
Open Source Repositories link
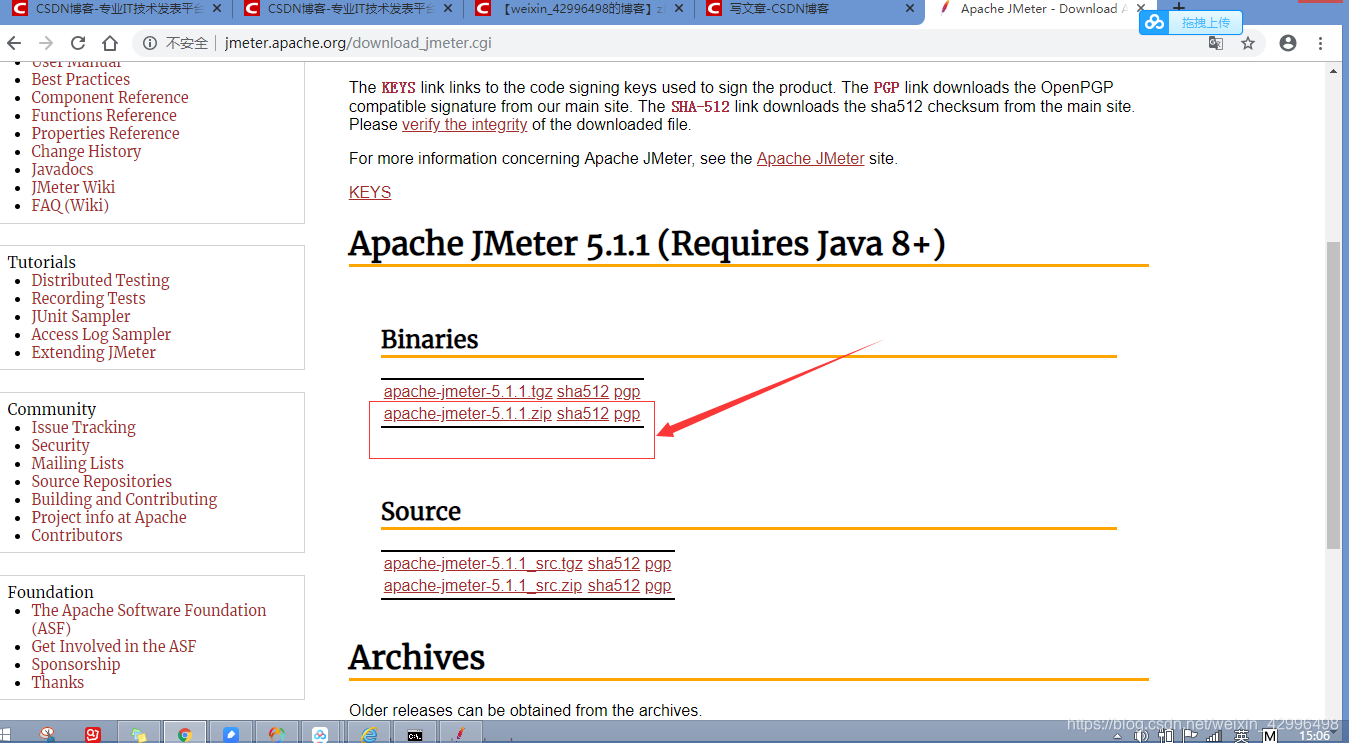click(x=102, y=482)
